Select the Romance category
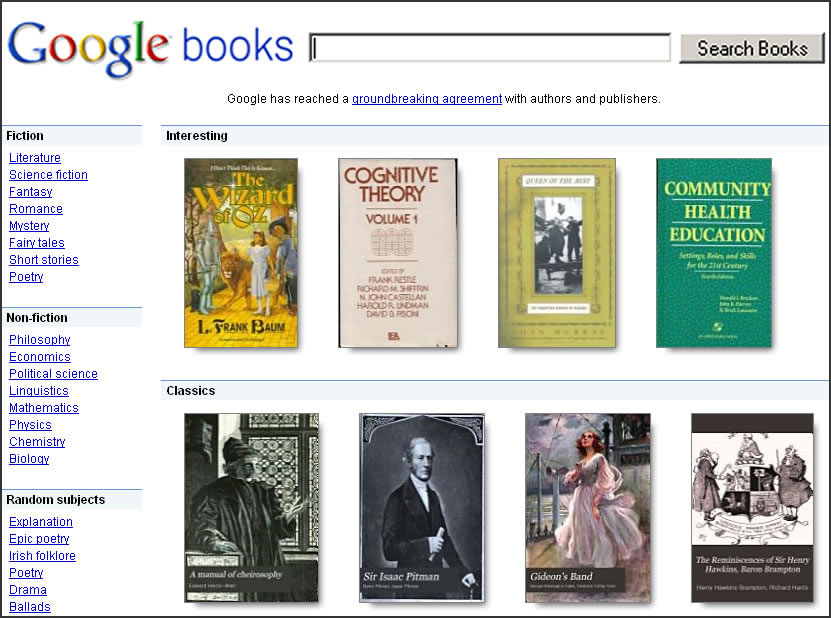 tap(35, 208)
